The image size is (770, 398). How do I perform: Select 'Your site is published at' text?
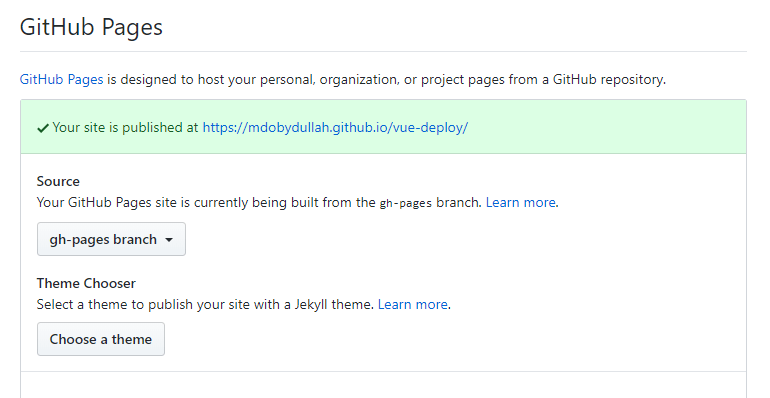pos(125,128)
